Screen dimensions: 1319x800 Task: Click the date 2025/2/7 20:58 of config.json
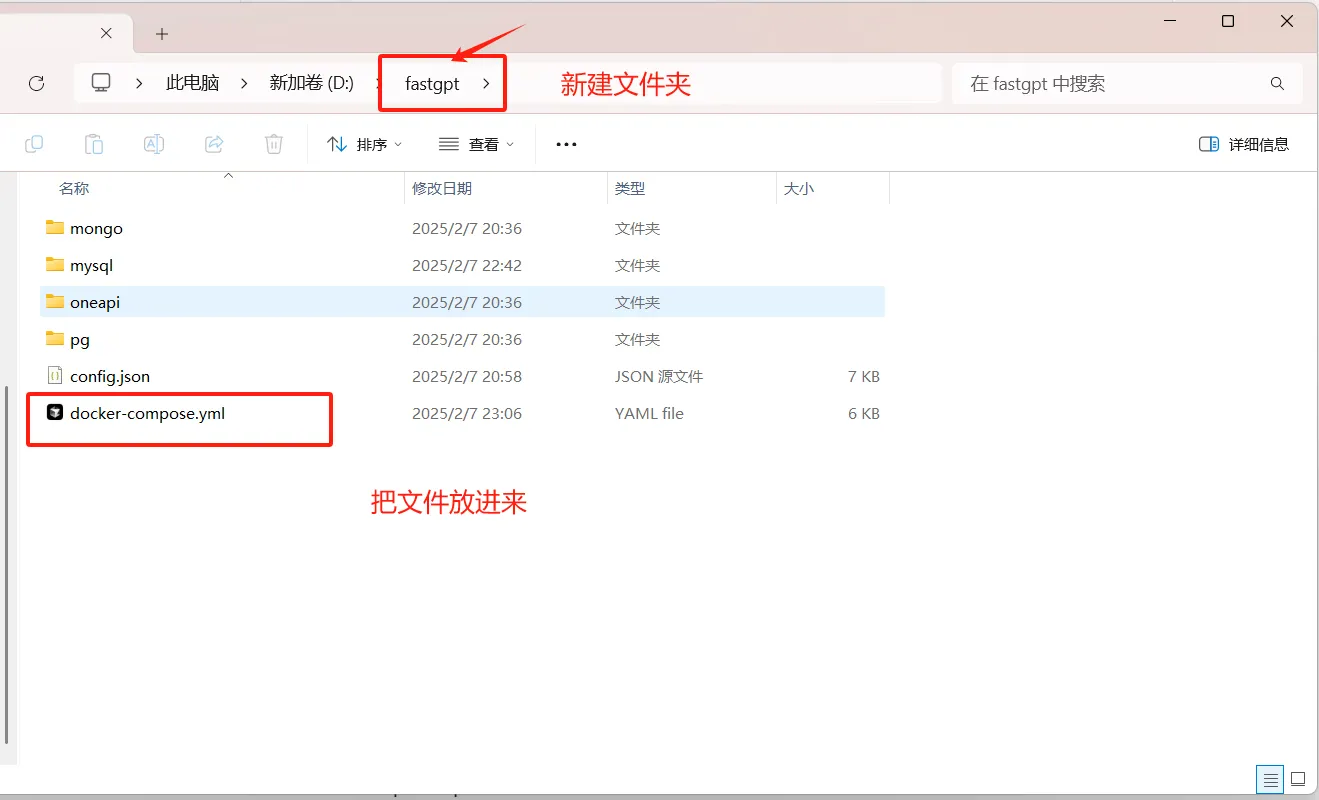point(467,376)
